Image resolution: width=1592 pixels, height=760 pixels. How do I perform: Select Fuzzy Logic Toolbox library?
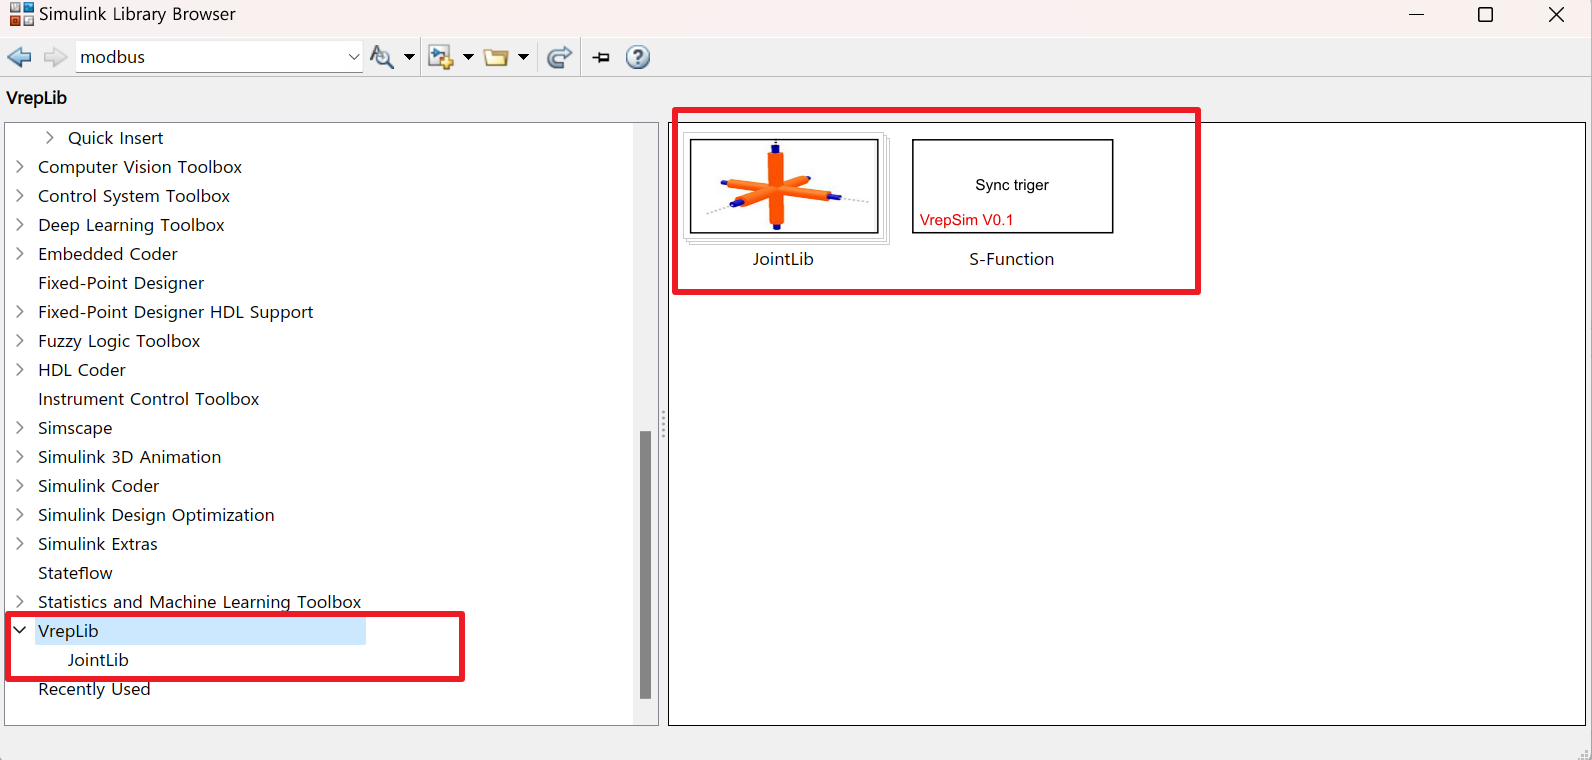(x=119, y=341)
